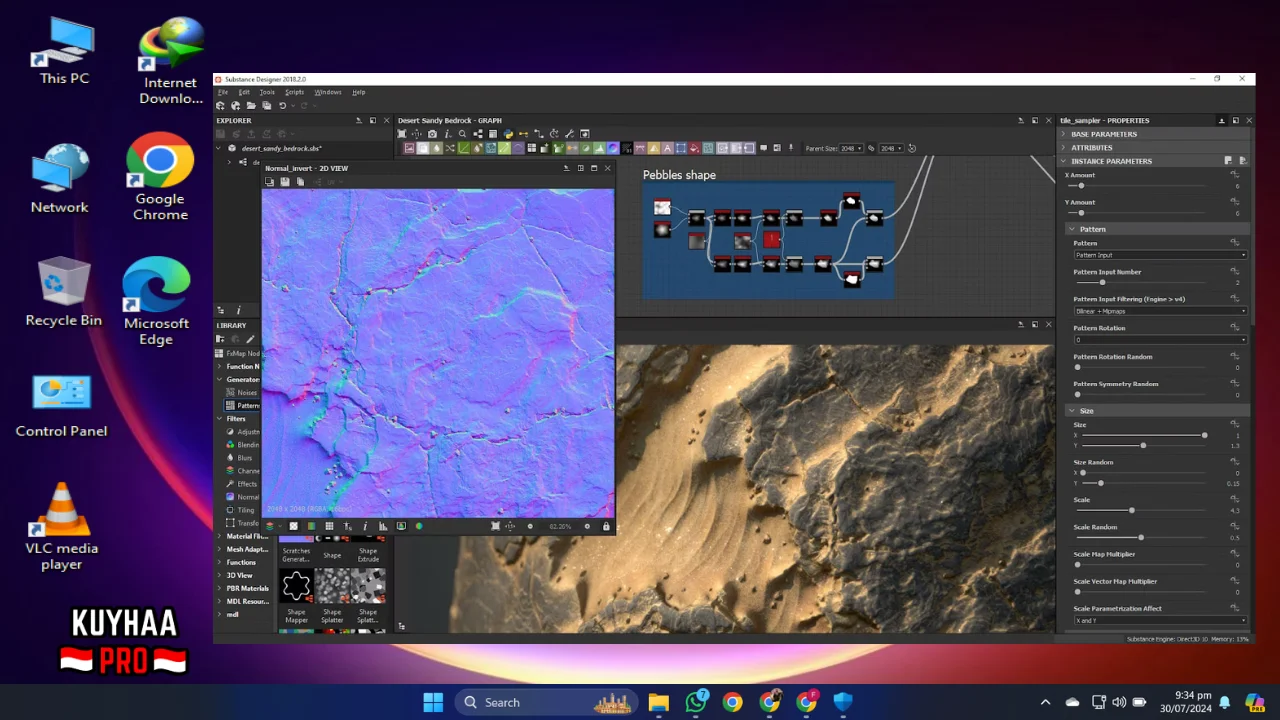Open Python scripting icon in graph toolbar
This screenshot has height=720, width=1280.
508,133
